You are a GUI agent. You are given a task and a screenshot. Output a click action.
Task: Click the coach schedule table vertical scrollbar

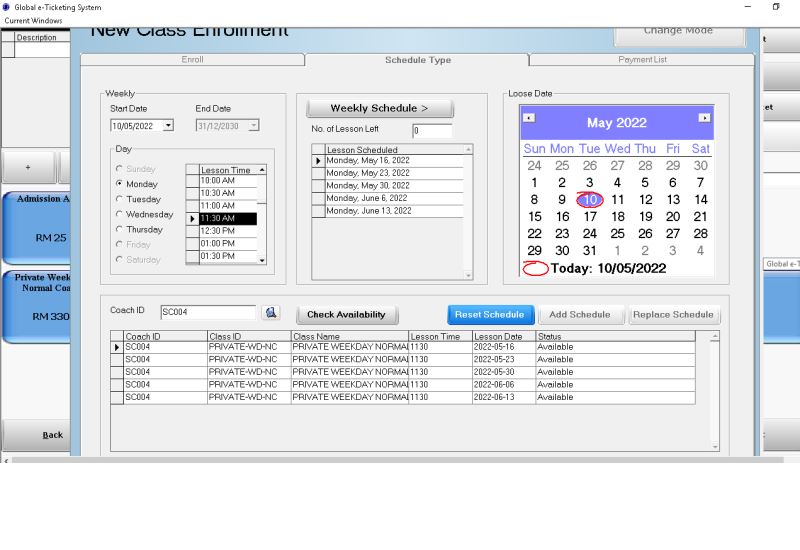coord(714,390)
